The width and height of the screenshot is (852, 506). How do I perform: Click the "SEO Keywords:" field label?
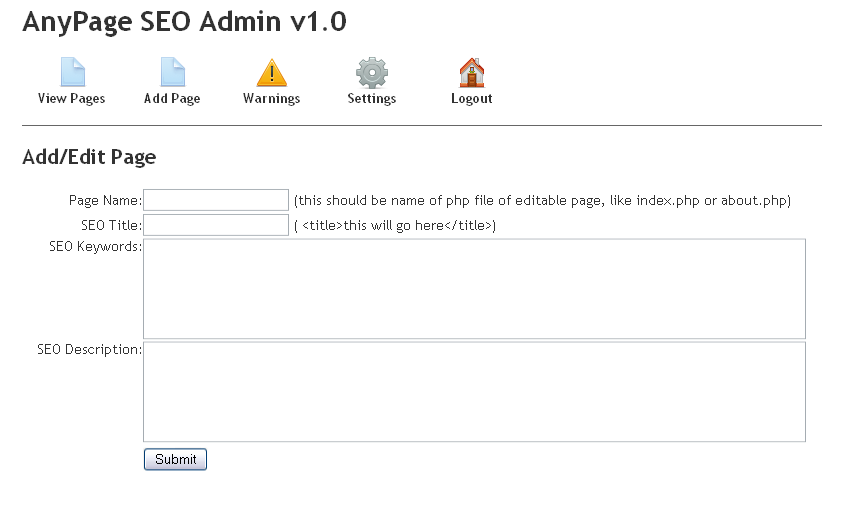[95, 247]
